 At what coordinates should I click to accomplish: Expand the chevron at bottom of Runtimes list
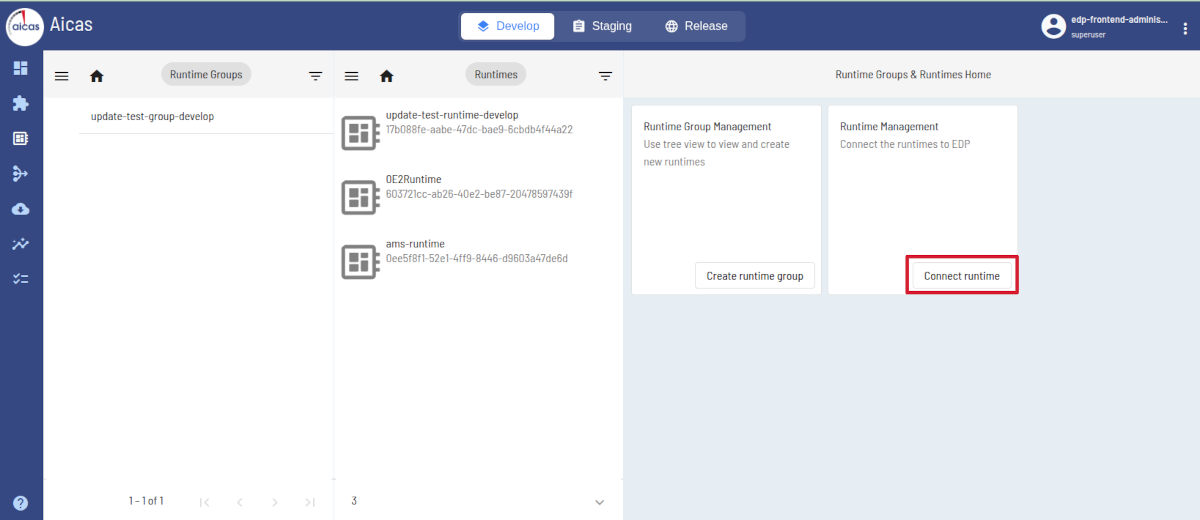(x=599, y=502)
